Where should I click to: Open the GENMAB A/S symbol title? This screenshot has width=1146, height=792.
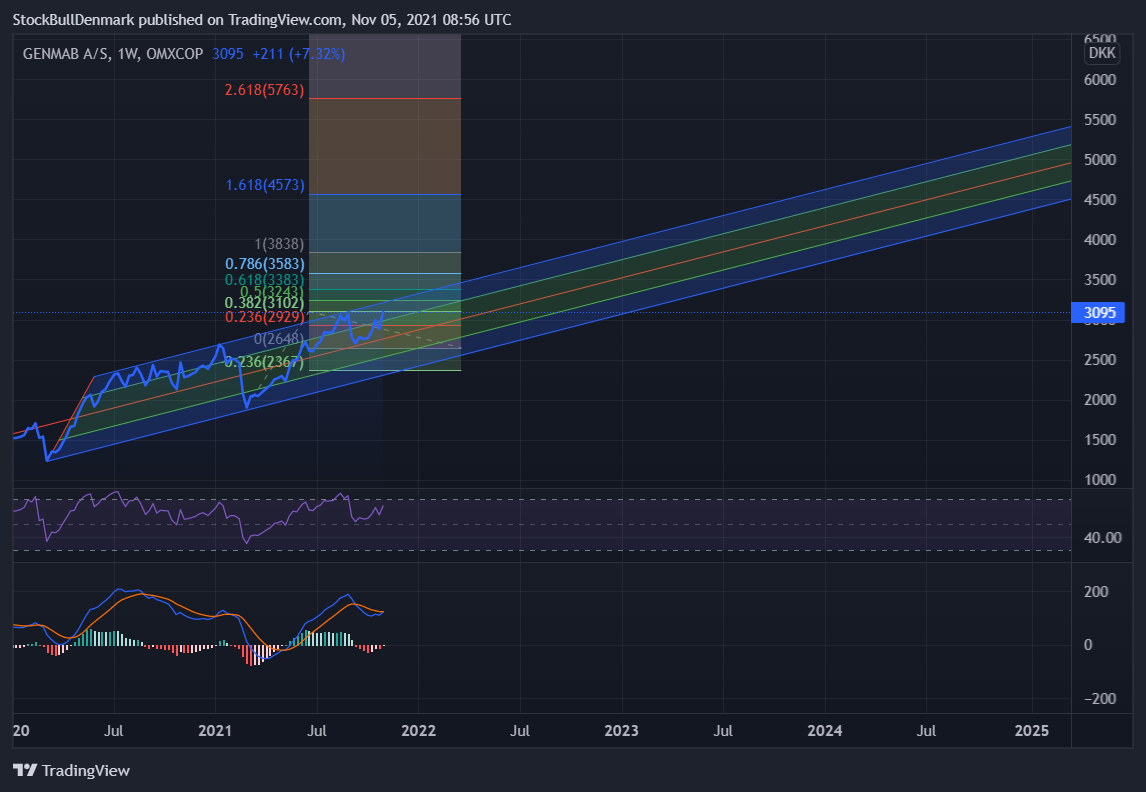pyautogui.click(x=67, y=53)
